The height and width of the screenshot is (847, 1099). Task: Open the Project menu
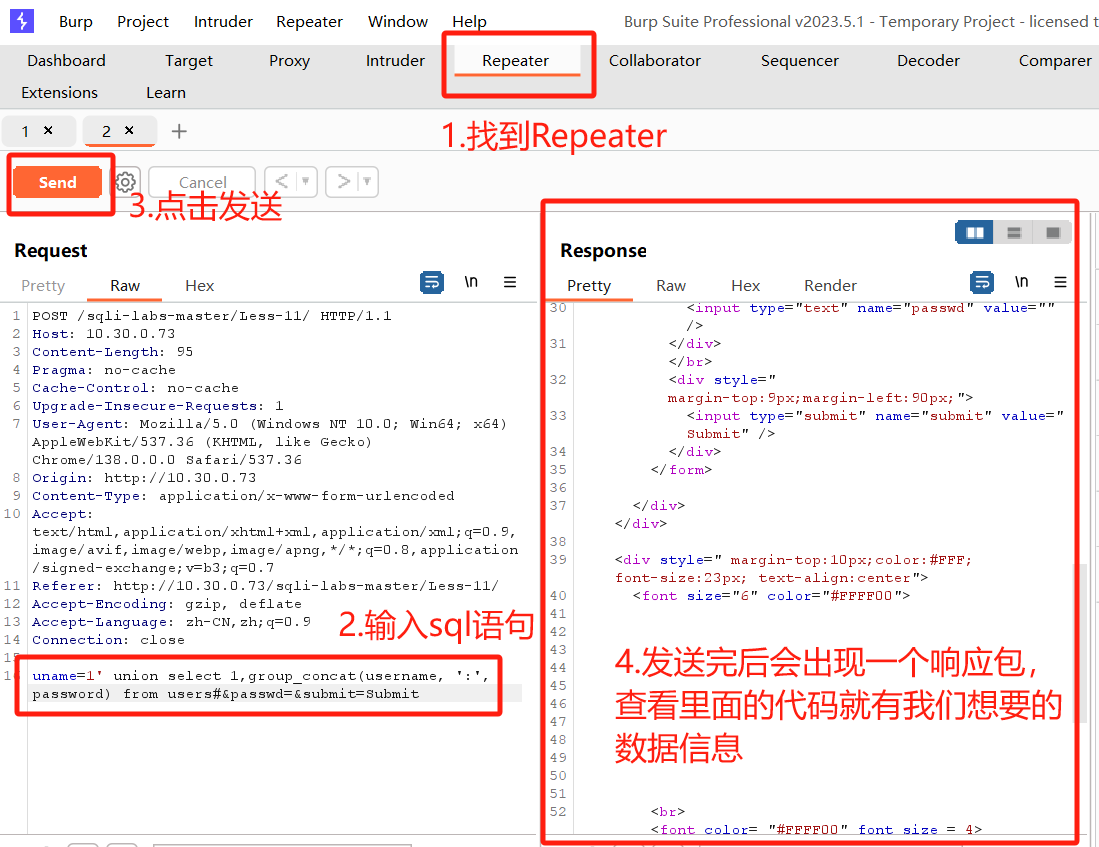point(143,22)
